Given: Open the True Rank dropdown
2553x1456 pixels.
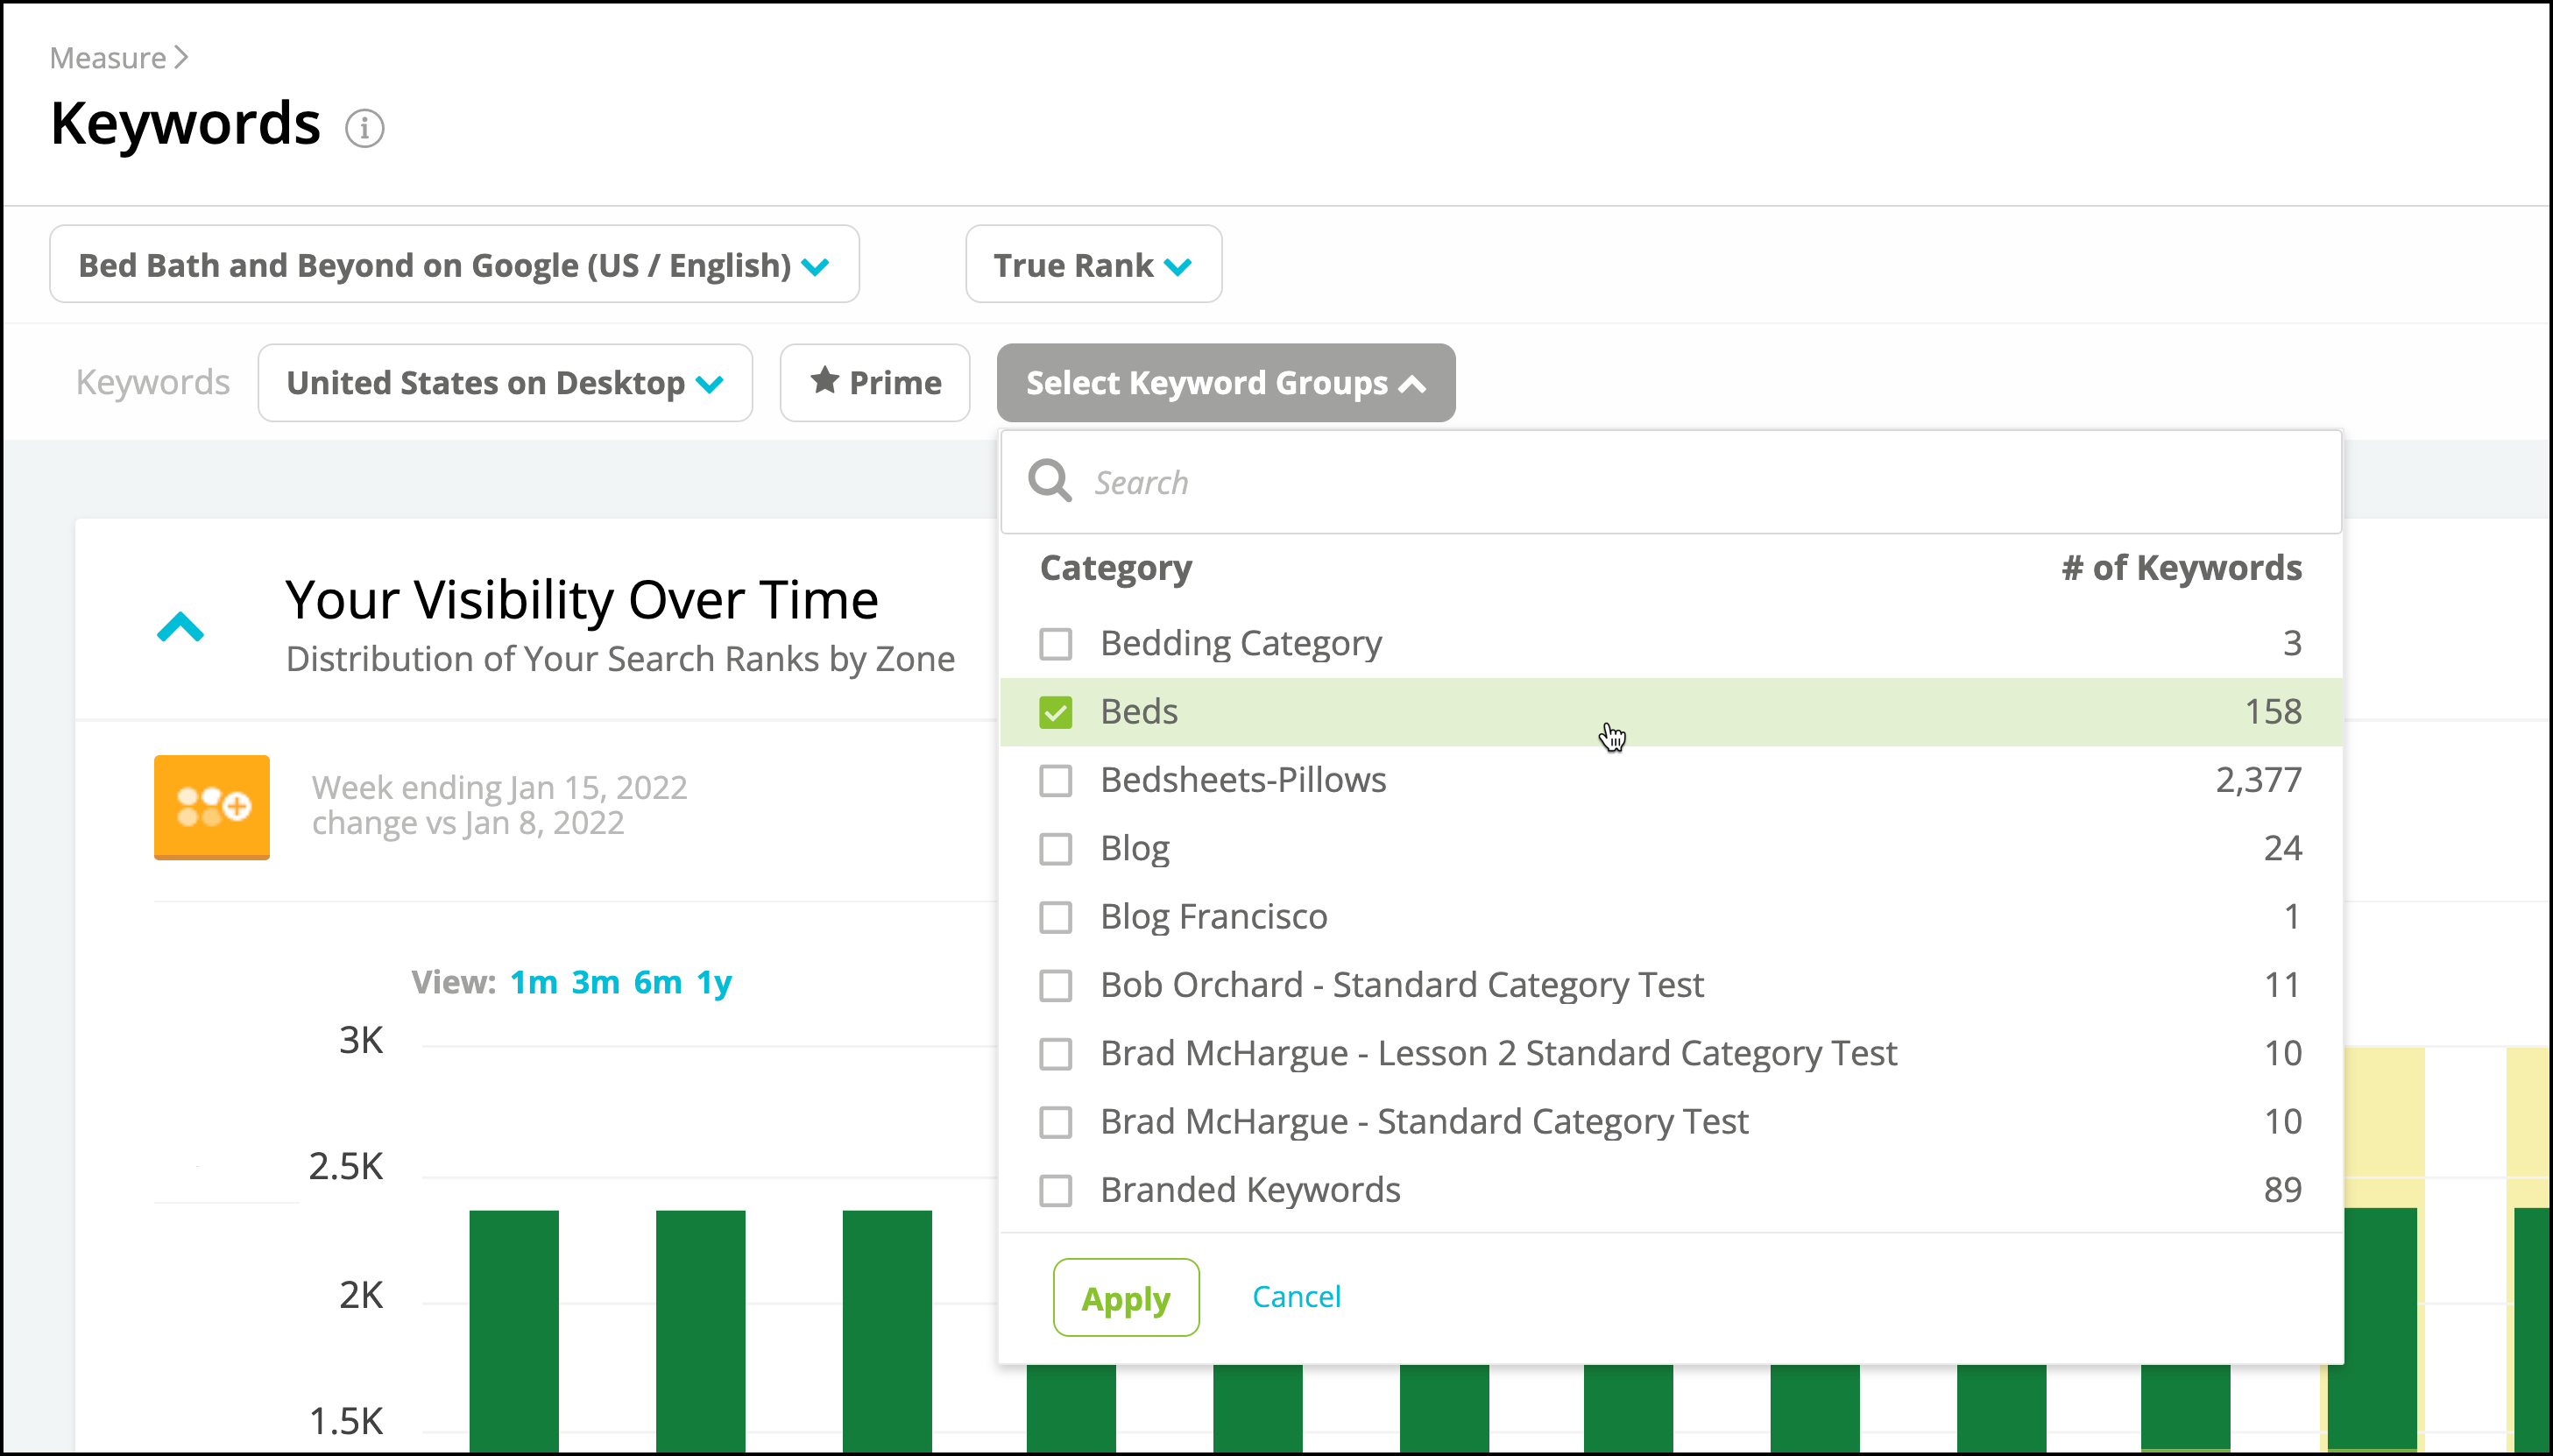Looking at the screenshot, I should point(1093,265).
